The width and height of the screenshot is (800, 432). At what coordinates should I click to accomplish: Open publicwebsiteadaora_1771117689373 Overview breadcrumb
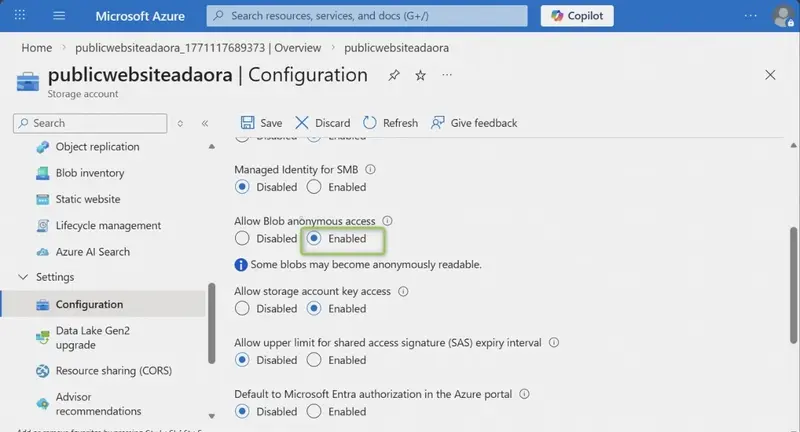pyautogui.click(x=198, y=48)
